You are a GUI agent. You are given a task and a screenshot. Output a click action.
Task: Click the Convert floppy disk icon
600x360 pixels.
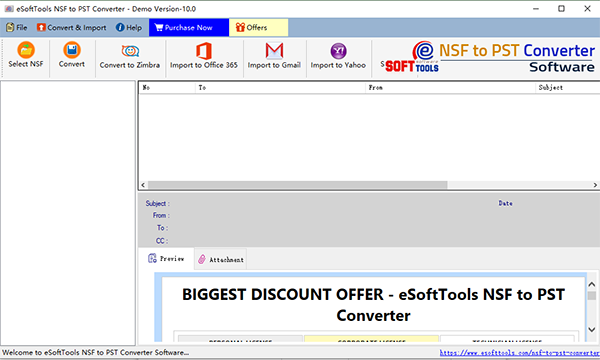pos(72,50)
